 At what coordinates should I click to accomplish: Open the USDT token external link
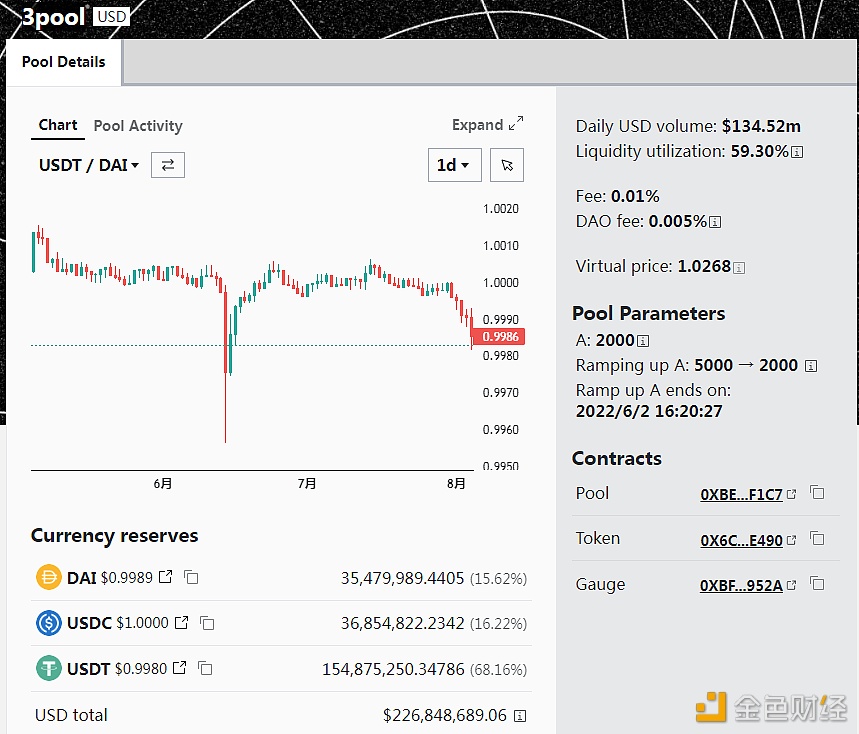coord(179,668)
